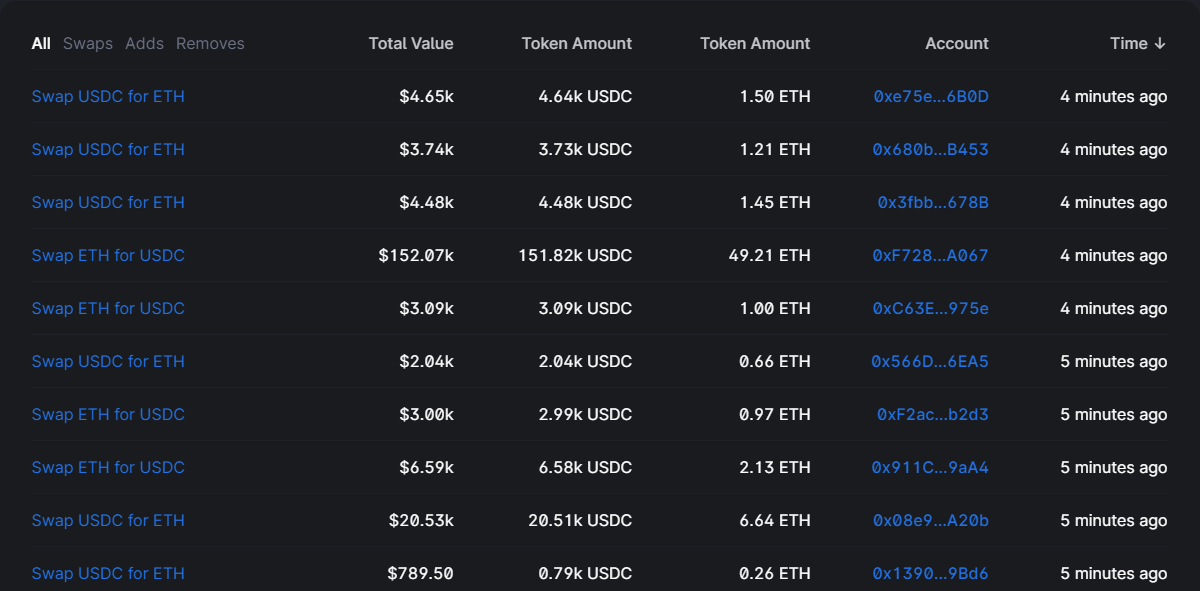Screen dimensions: 1200x591
Task: Click the 0.79k USDC amount
Action: [585, 573]
